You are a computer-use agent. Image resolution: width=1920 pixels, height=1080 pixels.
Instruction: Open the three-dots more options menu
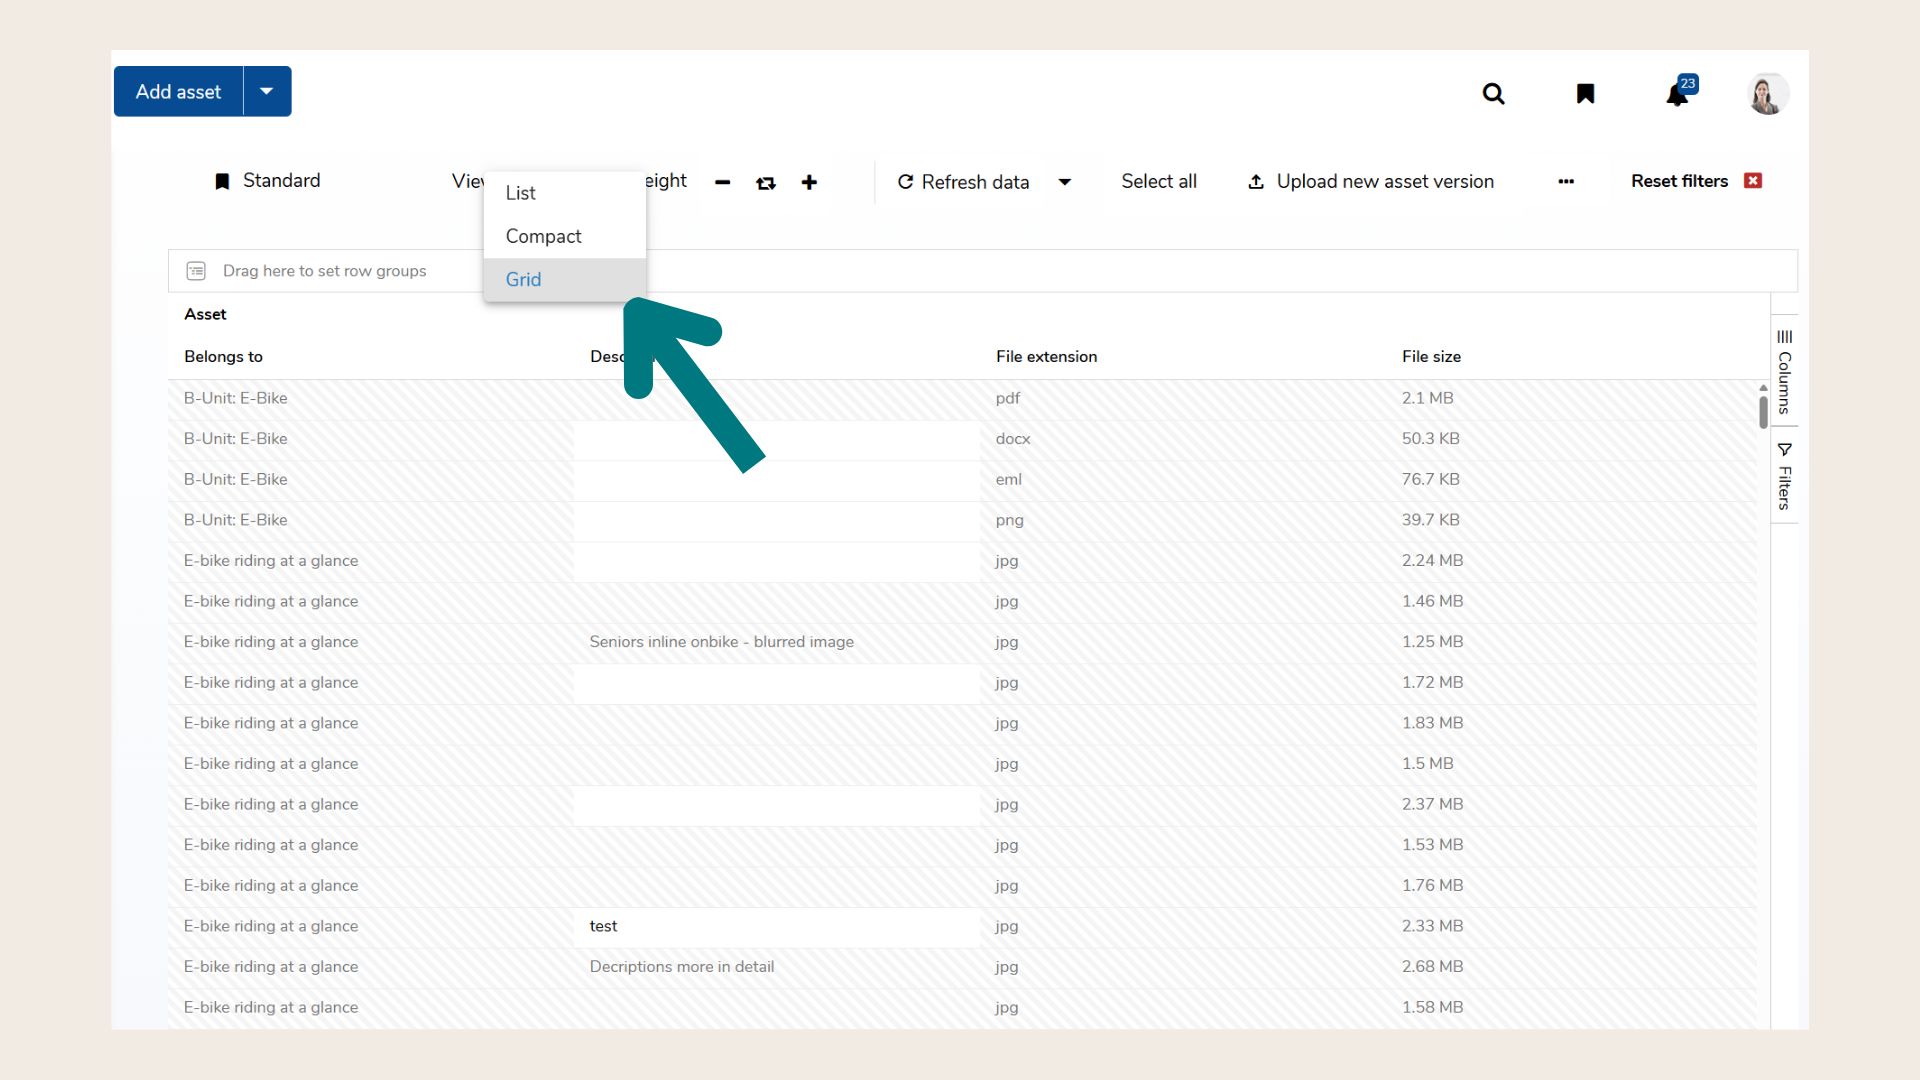1566,181
